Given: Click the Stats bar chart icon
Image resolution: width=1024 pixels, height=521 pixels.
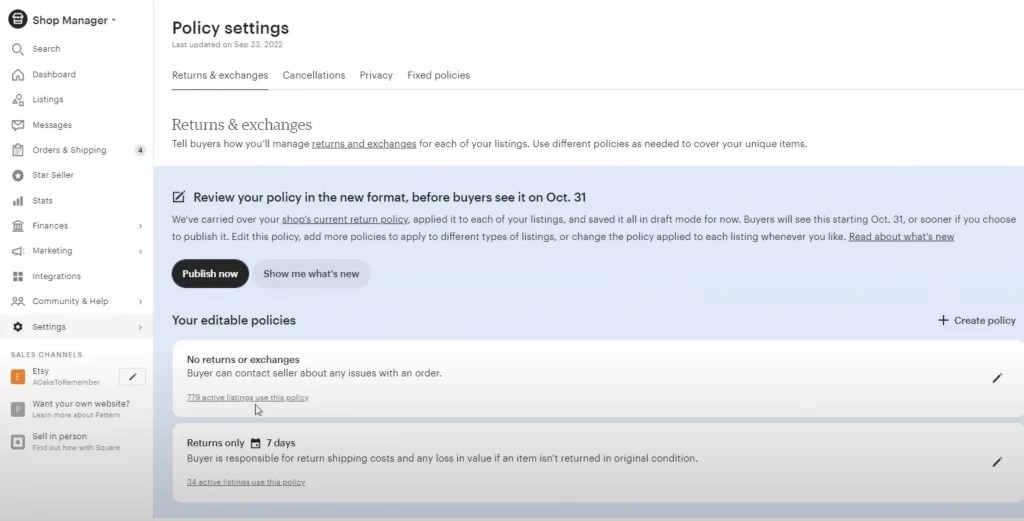Looking at the screenshot, I should coord(18,200).
